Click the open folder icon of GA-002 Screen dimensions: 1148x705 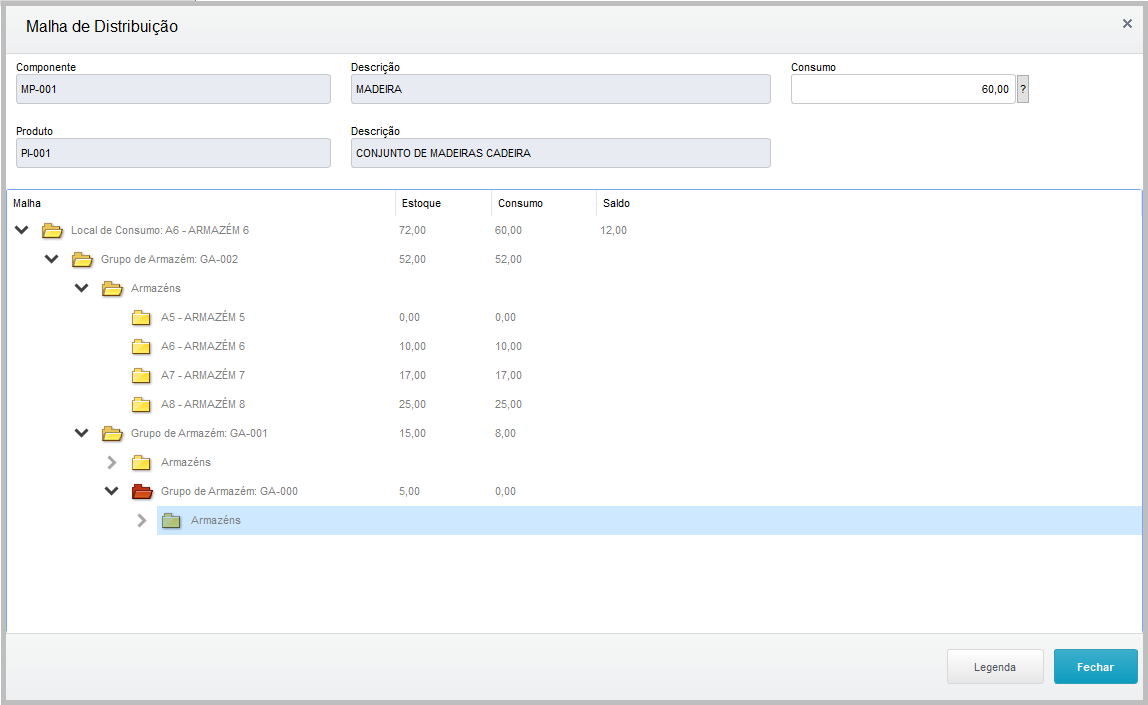click(x=82, y=260)
